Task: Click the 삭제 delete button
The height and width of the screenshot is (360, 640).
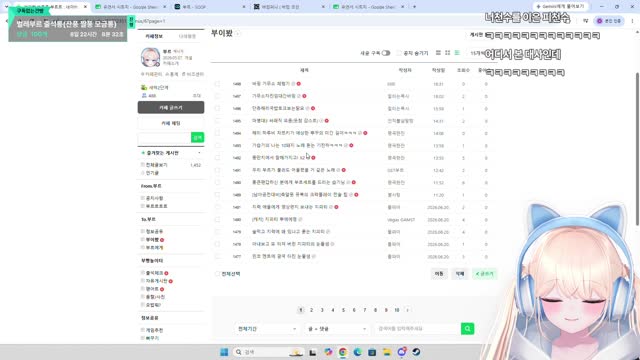Action: pos(460,274)
